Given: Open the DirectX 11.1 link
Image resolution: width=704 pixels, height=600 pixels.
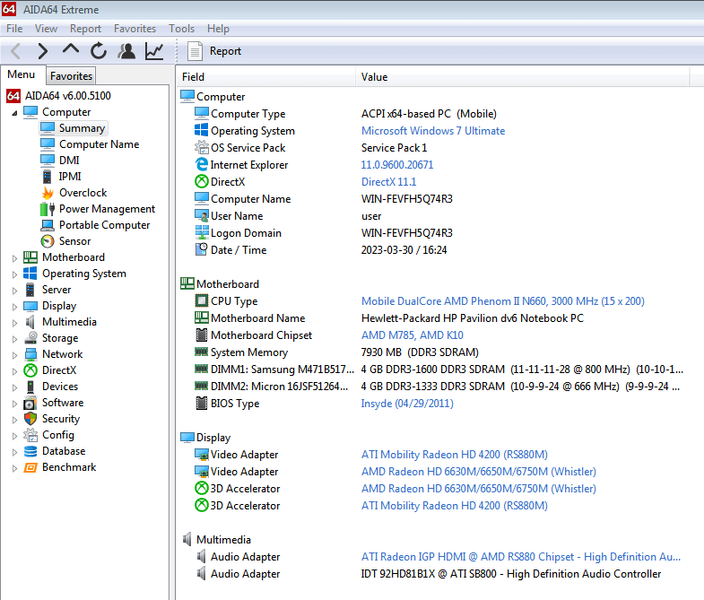Looking at the screenshot, I should pyautogui.click(x=388, y=182).
